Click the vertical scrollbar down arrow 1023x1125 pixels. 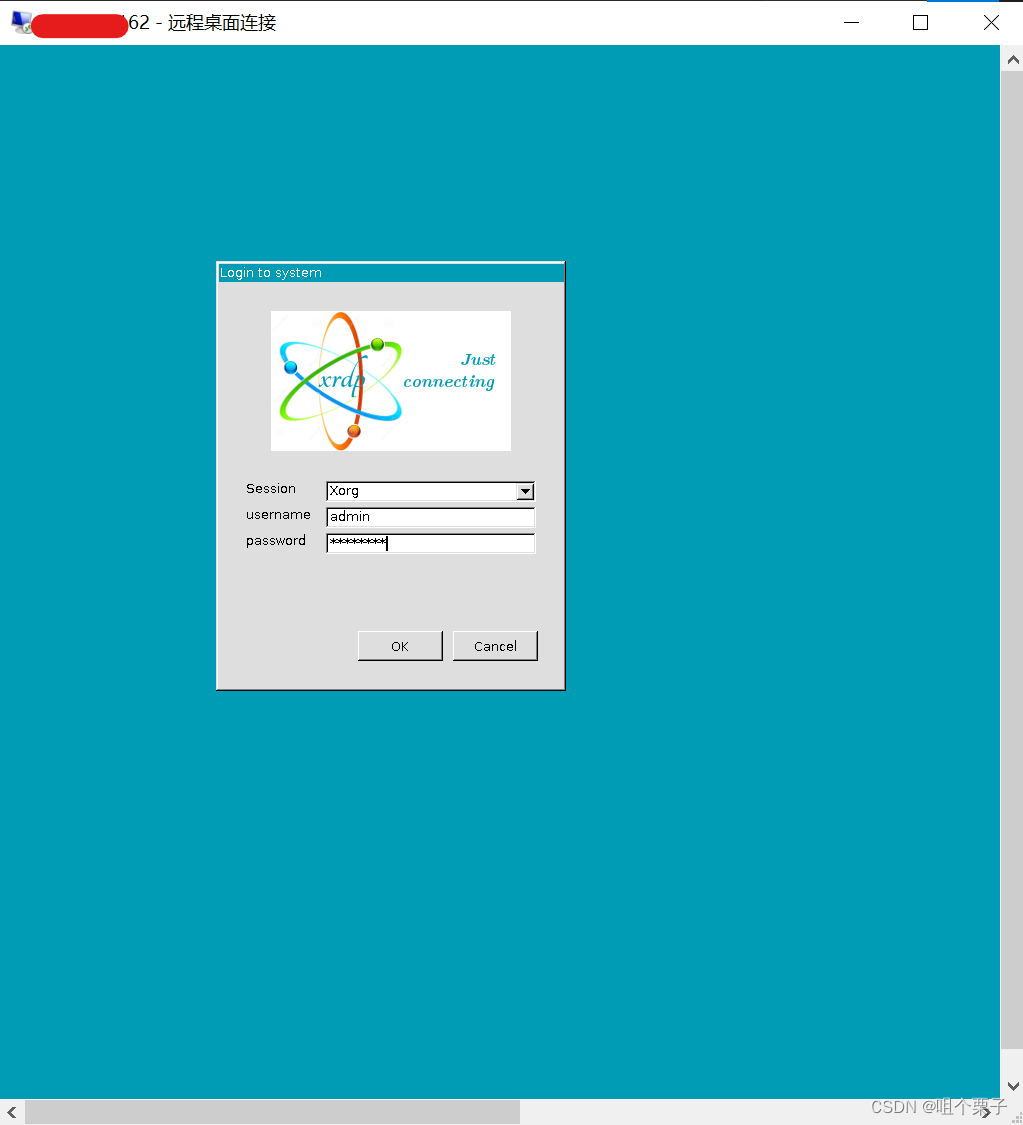pos(1013,1086)
